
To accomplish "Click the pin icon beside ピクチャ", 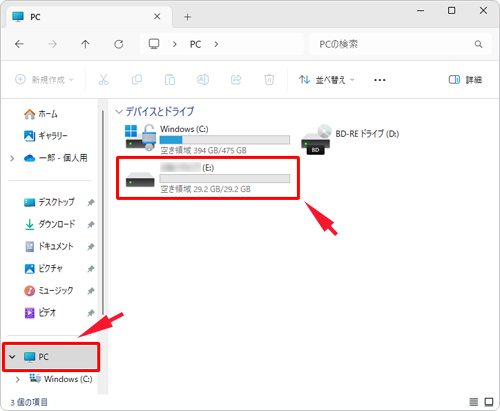I will [91, 269].
